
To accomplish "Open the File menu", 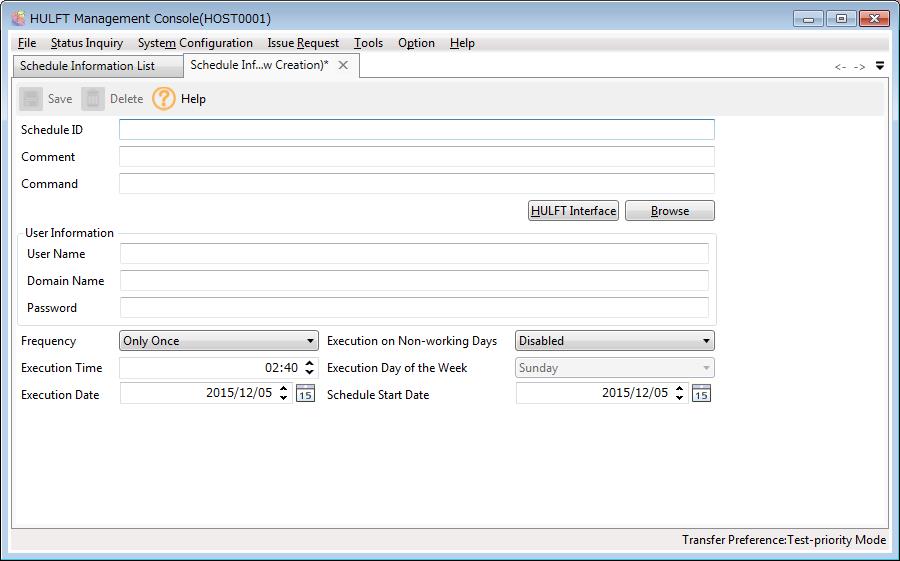I will point(27,43).
